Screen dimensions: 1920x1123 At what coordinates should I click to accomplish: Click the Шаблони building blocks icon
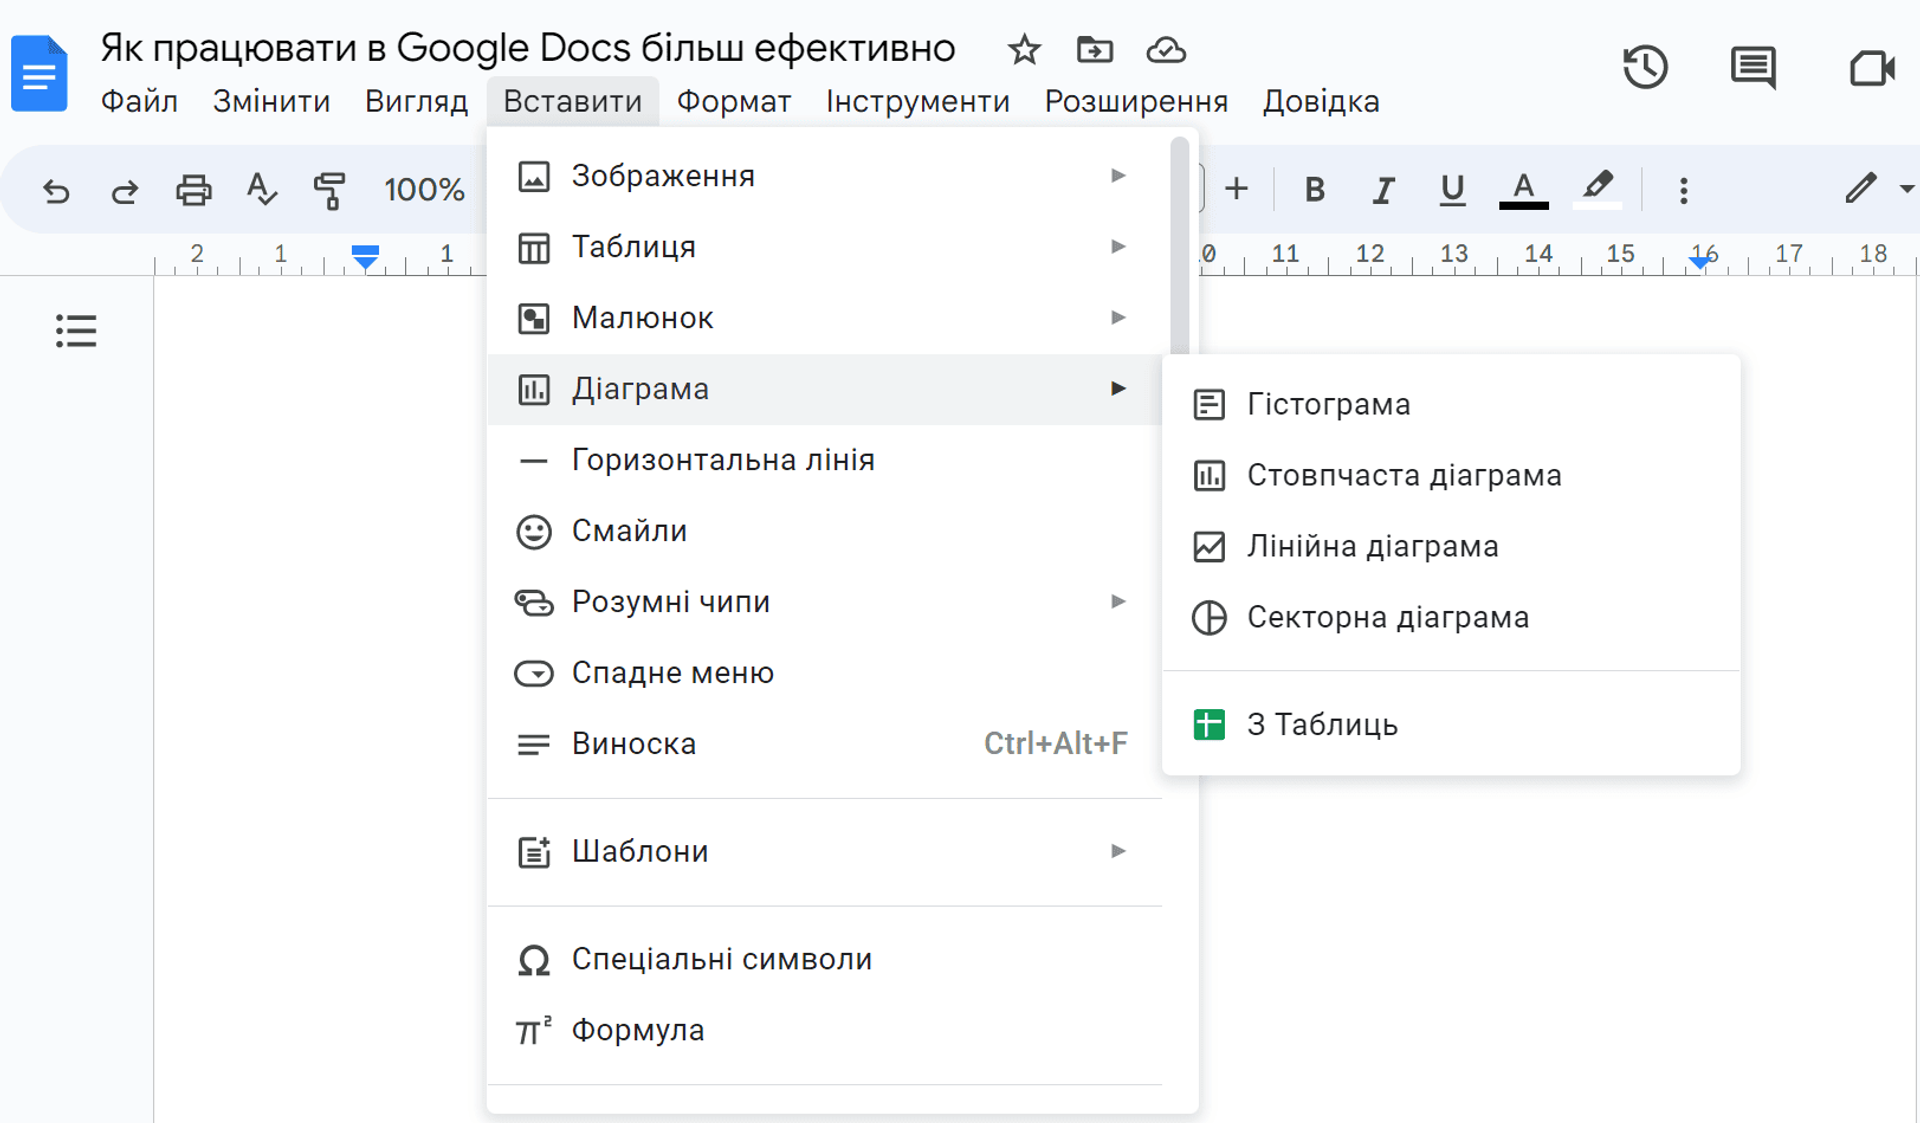(x=533, y=852)
